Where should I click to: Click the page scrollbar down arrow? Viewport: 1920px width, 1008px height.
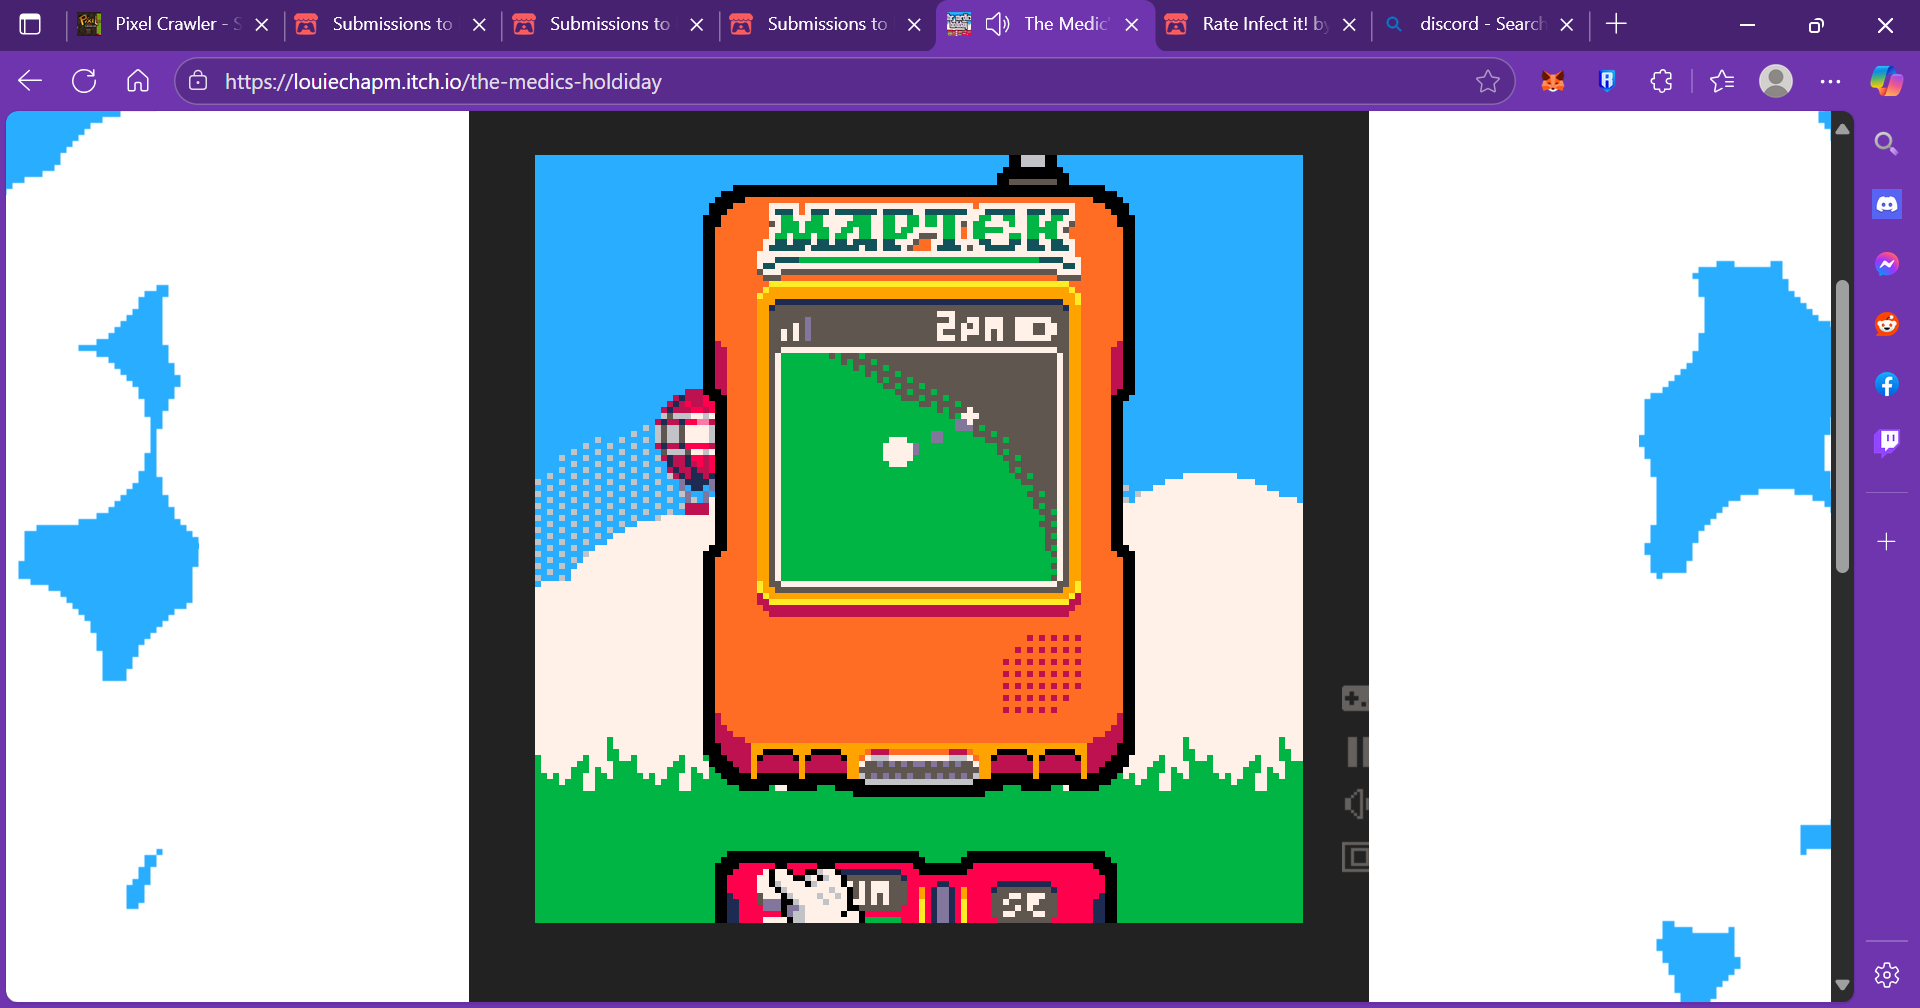pos(1842,986)
